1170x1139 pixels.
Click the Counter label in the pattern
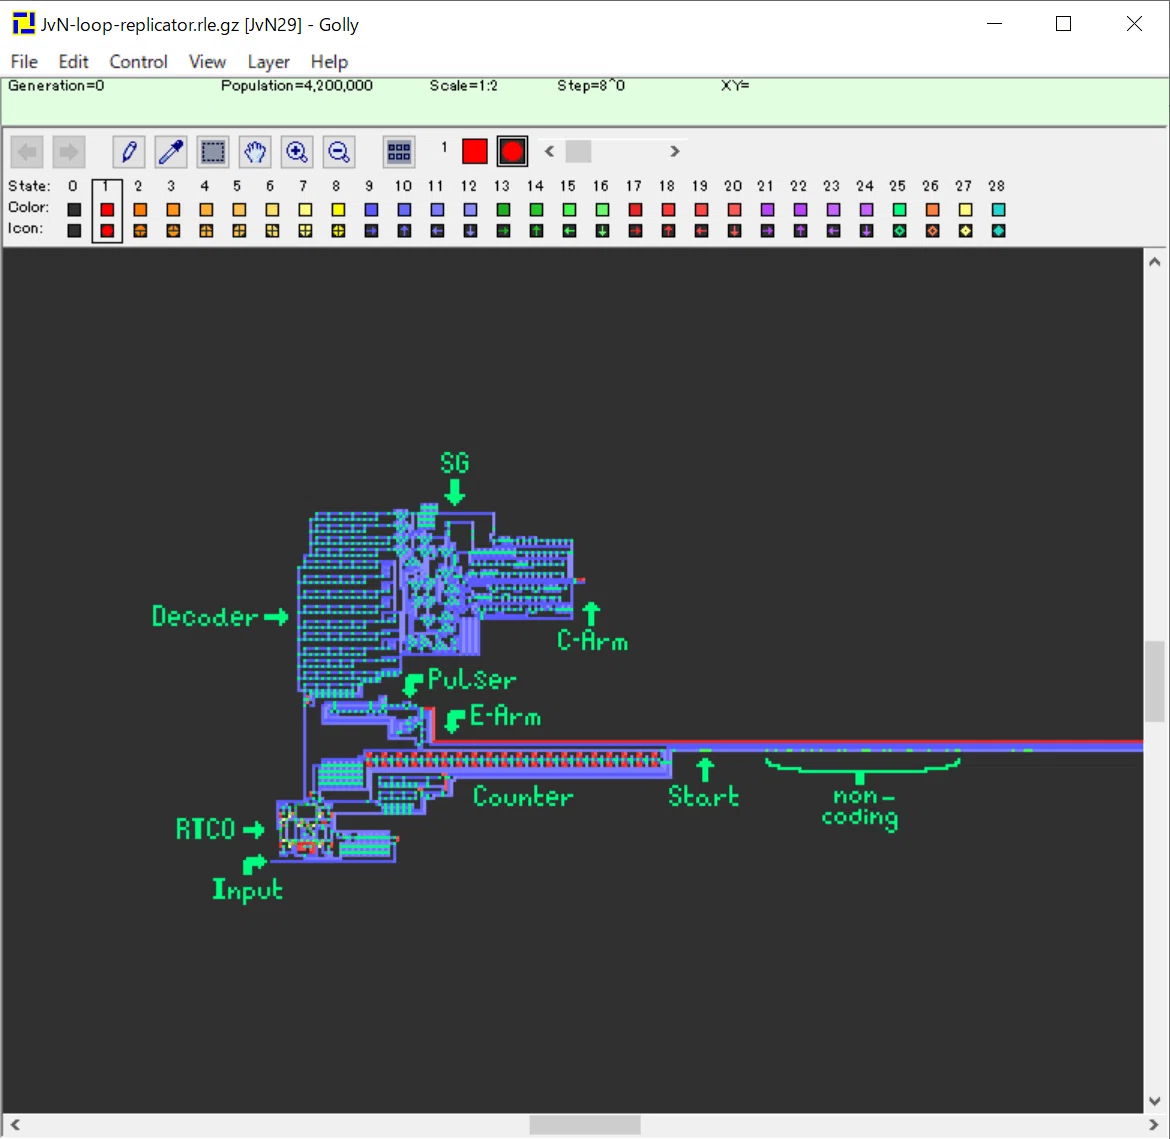[523, 796]
